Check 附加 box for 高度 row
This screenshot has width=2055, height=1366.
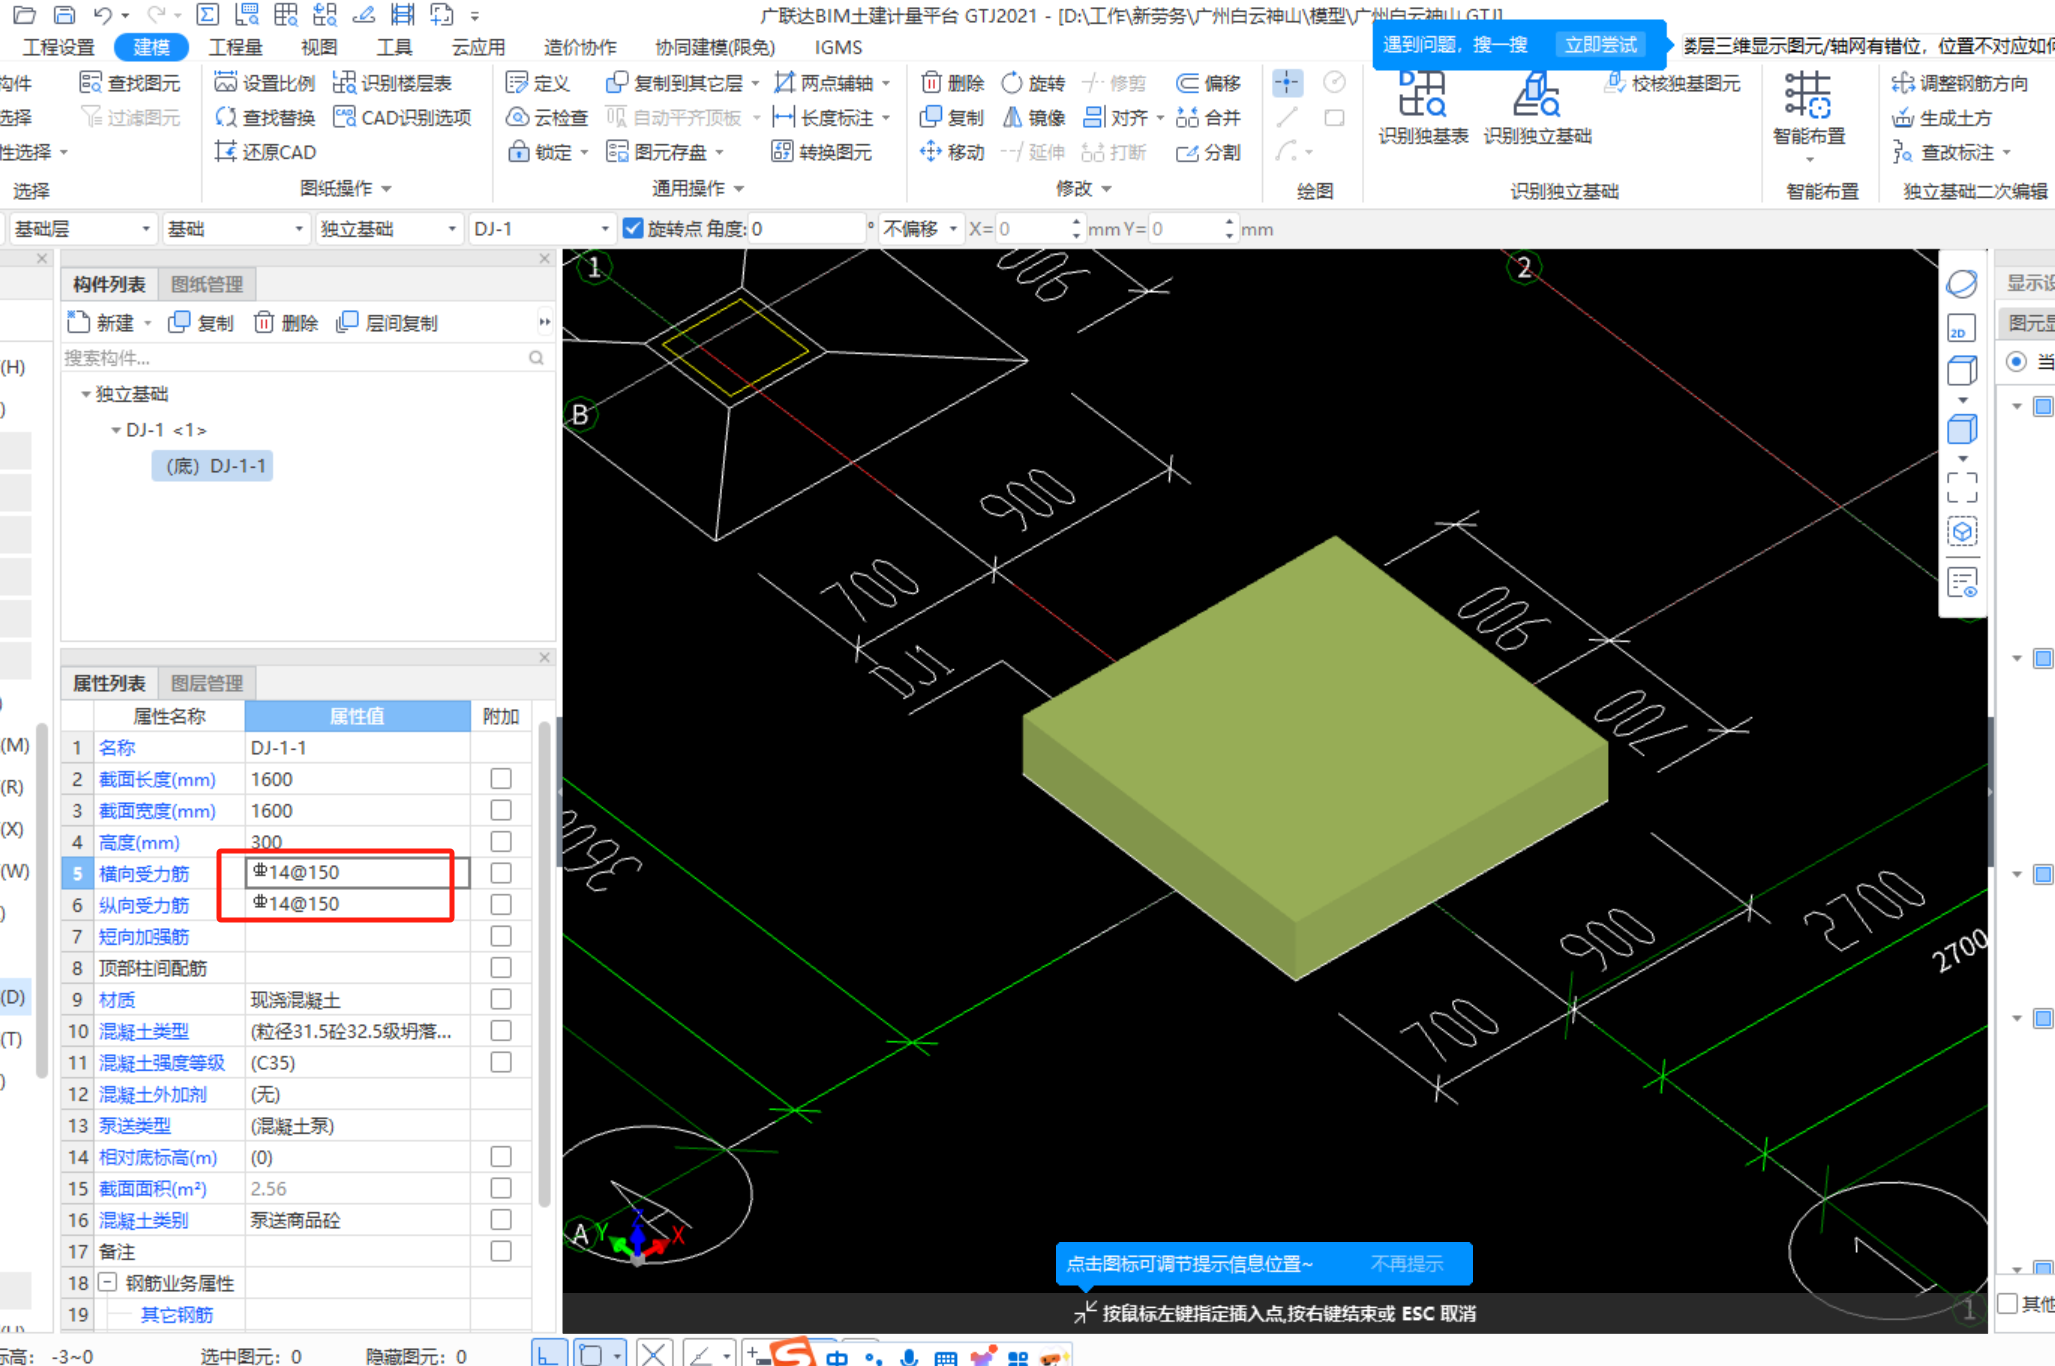[501, 841]
